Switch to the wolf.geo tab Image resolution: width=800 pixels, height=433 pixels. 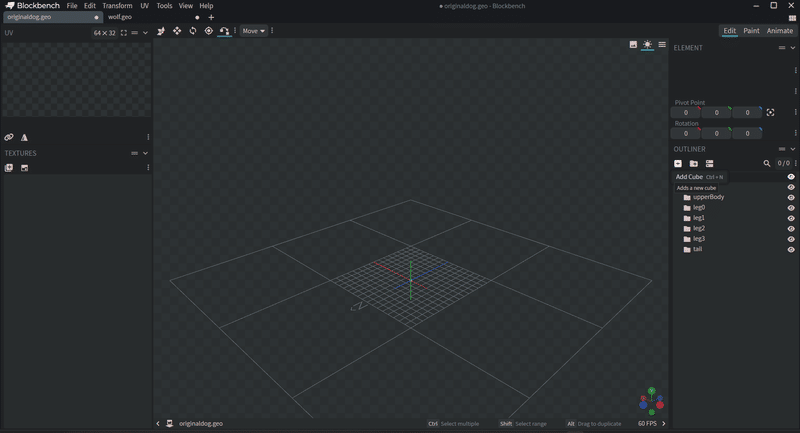154,17
